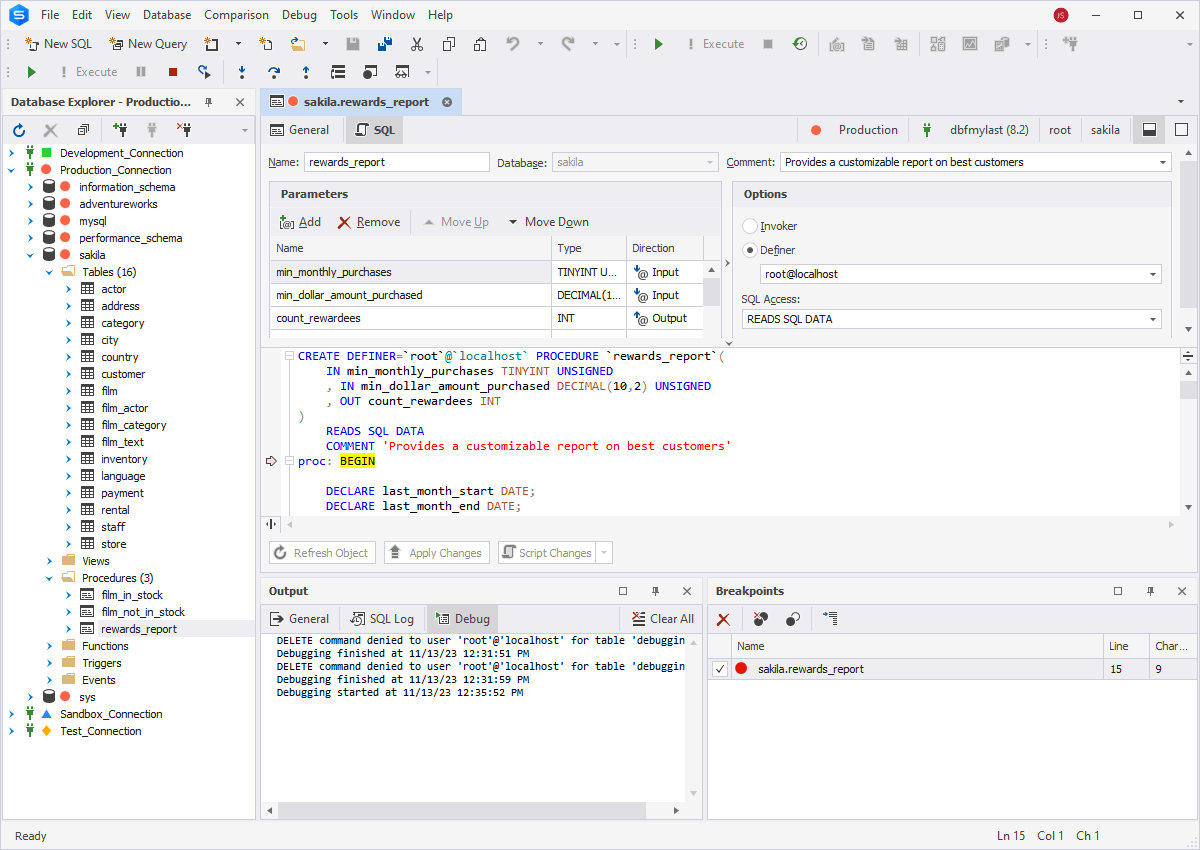Open the Debug menu

[x=298, y=14]
